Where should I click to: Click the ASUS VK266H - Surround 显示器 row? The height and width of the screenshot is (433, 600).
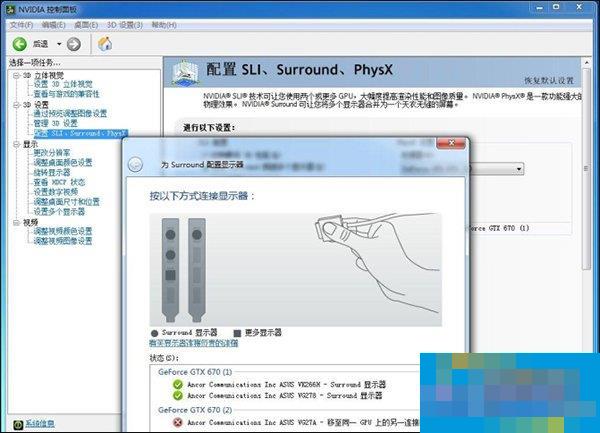(x=287, y=384)
